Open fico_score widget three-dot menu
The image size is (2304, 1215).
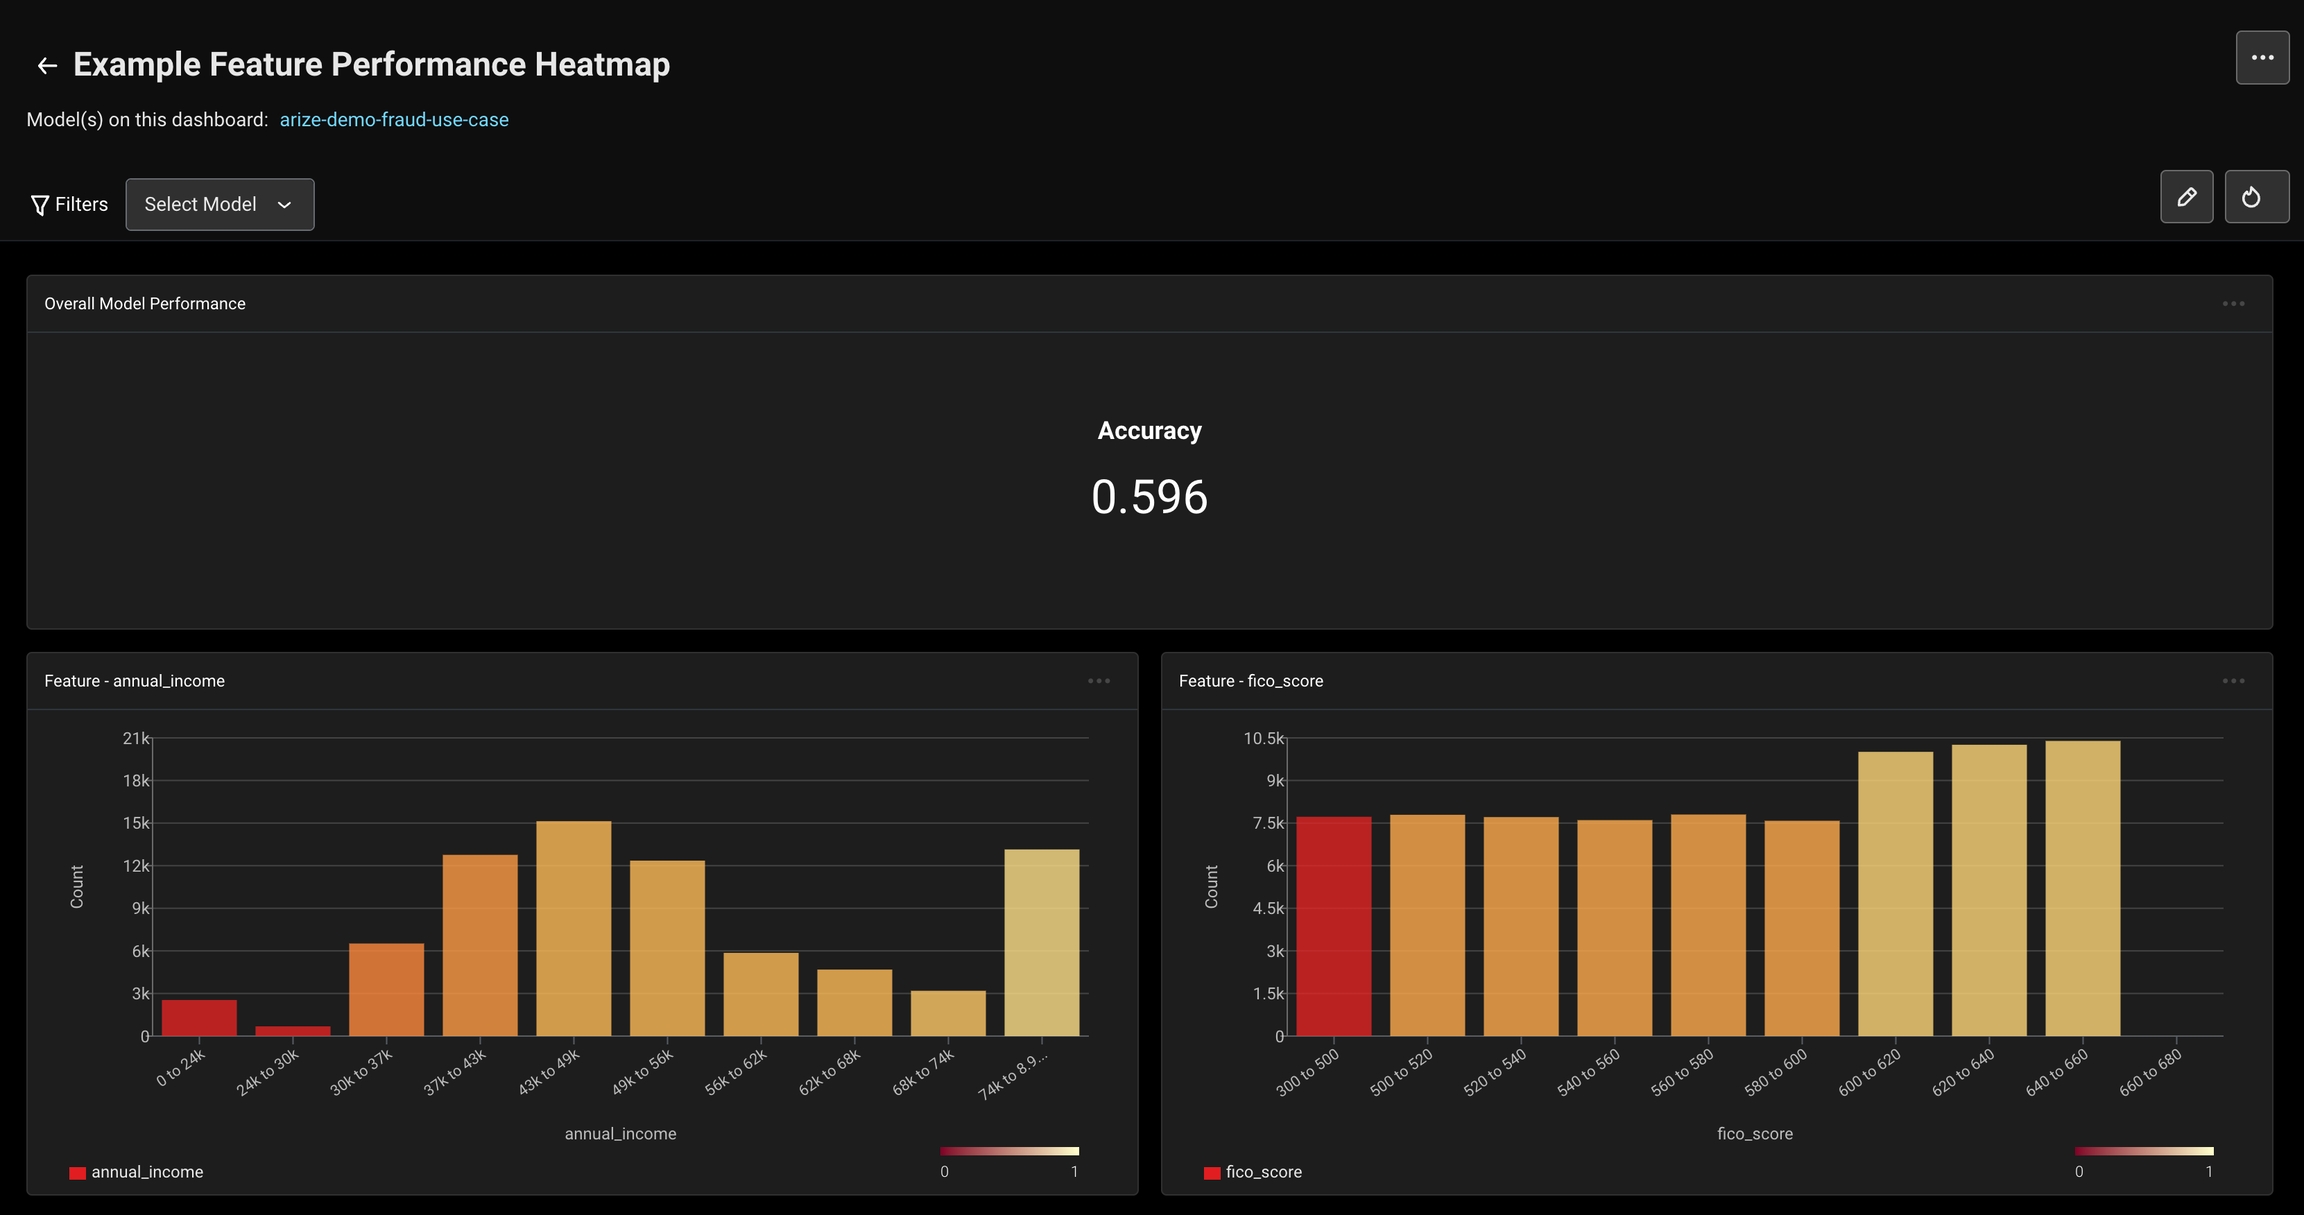point(2233,681)
